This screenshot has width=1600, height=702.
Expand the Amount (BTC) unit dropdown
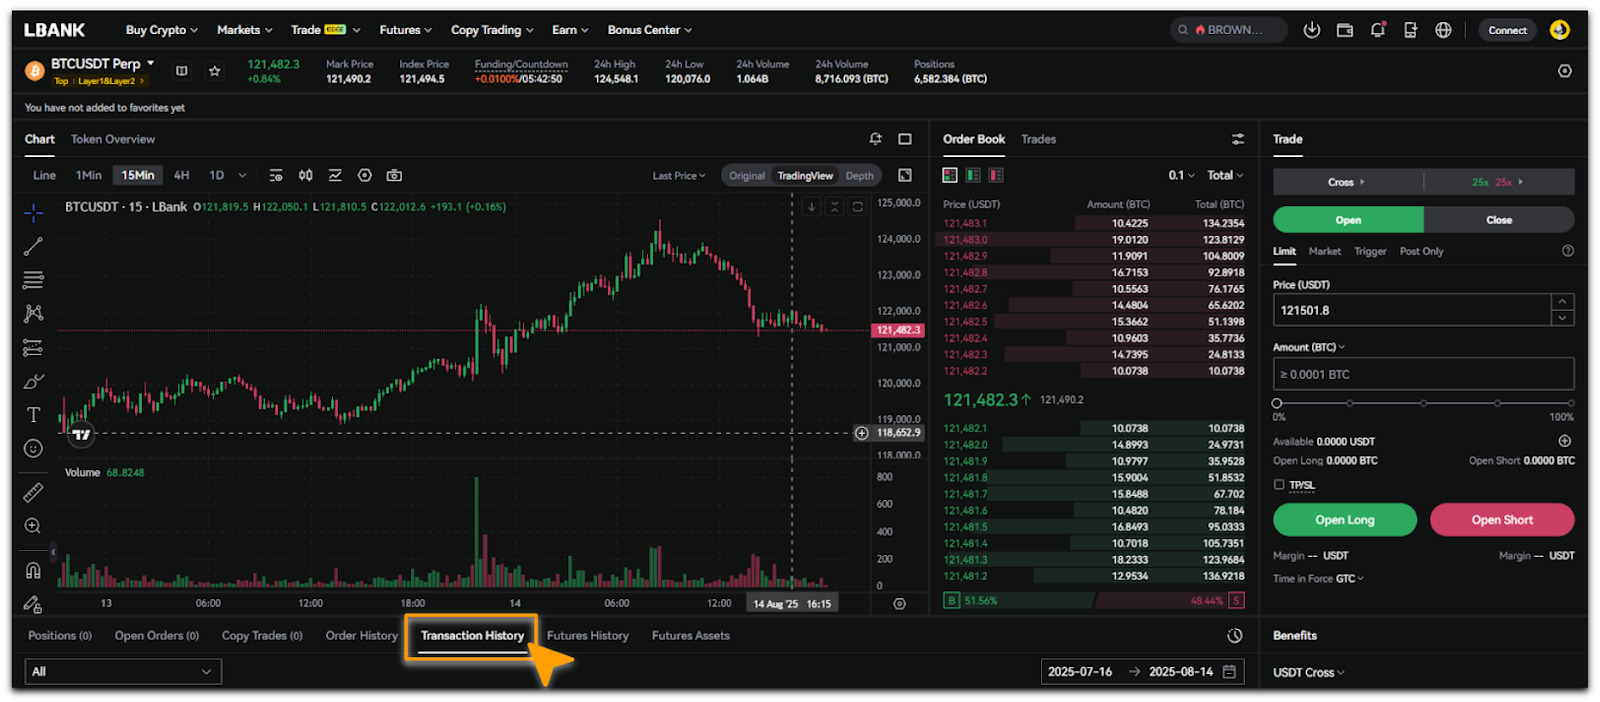click(x=1309, y=347)
